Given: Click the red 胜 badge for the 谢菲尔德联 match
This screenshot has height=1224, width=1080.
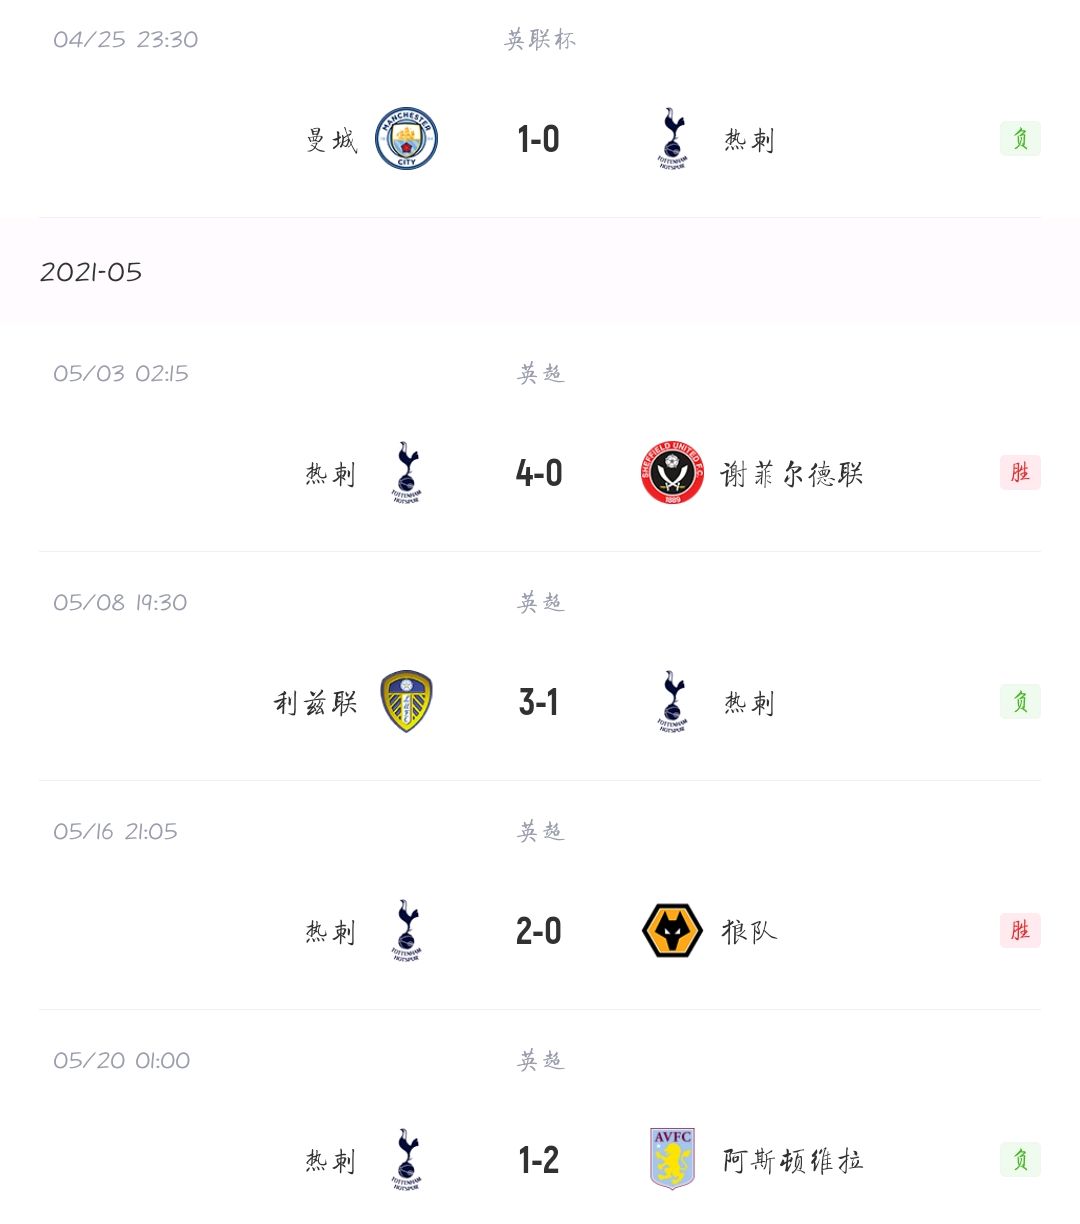Looking at the screenshot, I should 1020,473.
